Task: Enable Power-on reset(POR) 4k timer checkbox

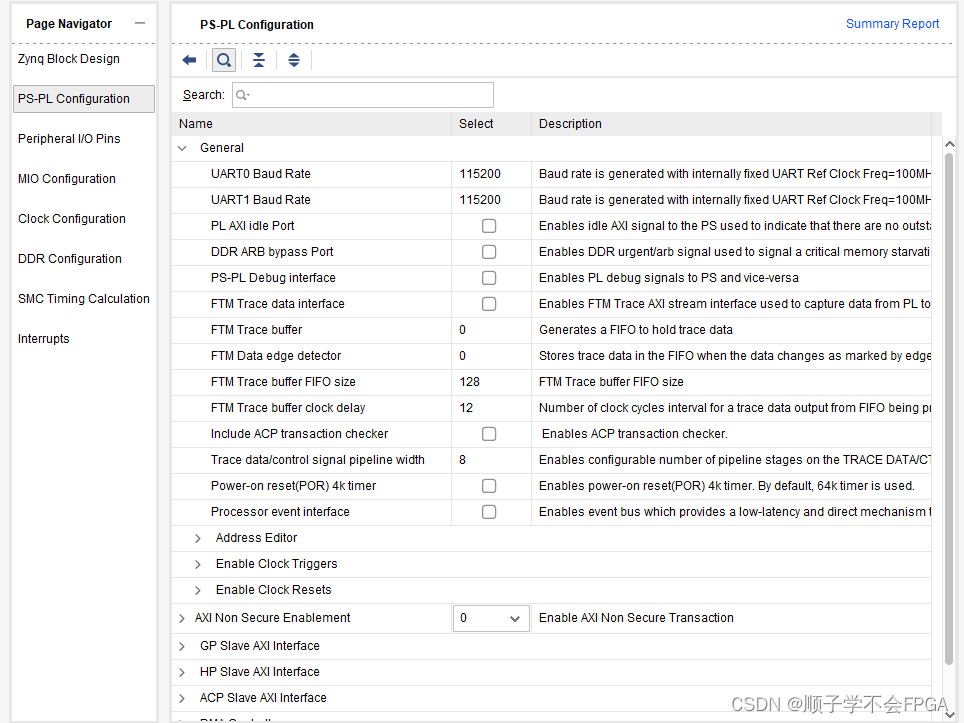Action: (x=489, y=486)
